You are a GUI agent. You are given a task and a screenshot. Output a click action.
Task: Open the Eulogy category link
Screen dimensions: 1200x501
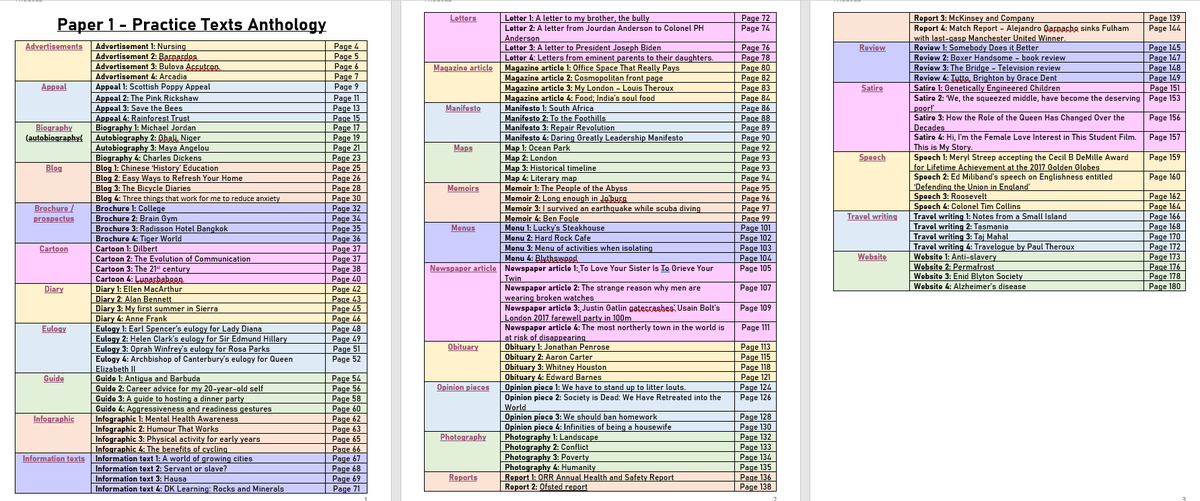pos(54,328)
